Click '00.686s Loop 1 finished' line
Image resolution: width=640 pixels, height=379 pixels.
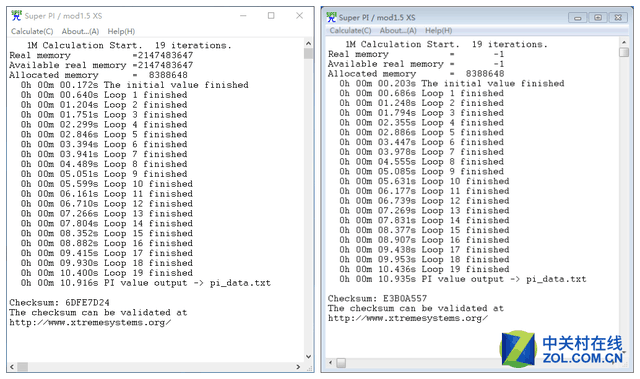[422, 93]
